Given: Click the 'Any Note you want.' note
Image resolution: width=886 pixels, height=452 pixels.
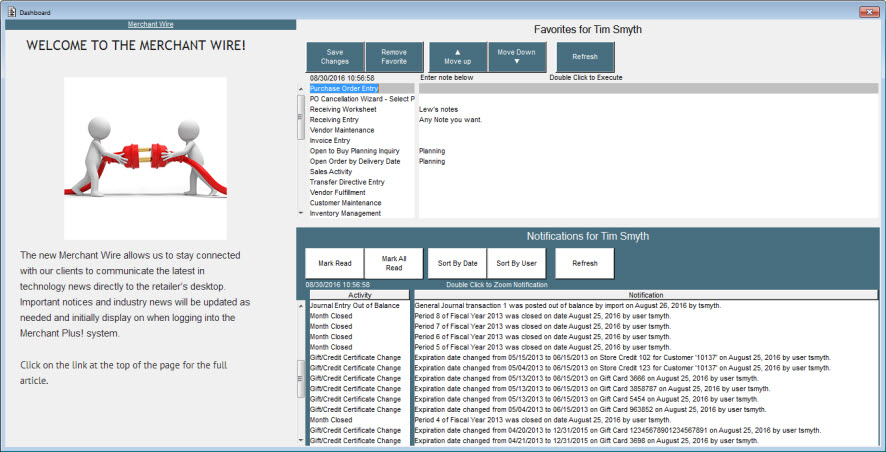Looking at the screenshot, I should [451, 120].
